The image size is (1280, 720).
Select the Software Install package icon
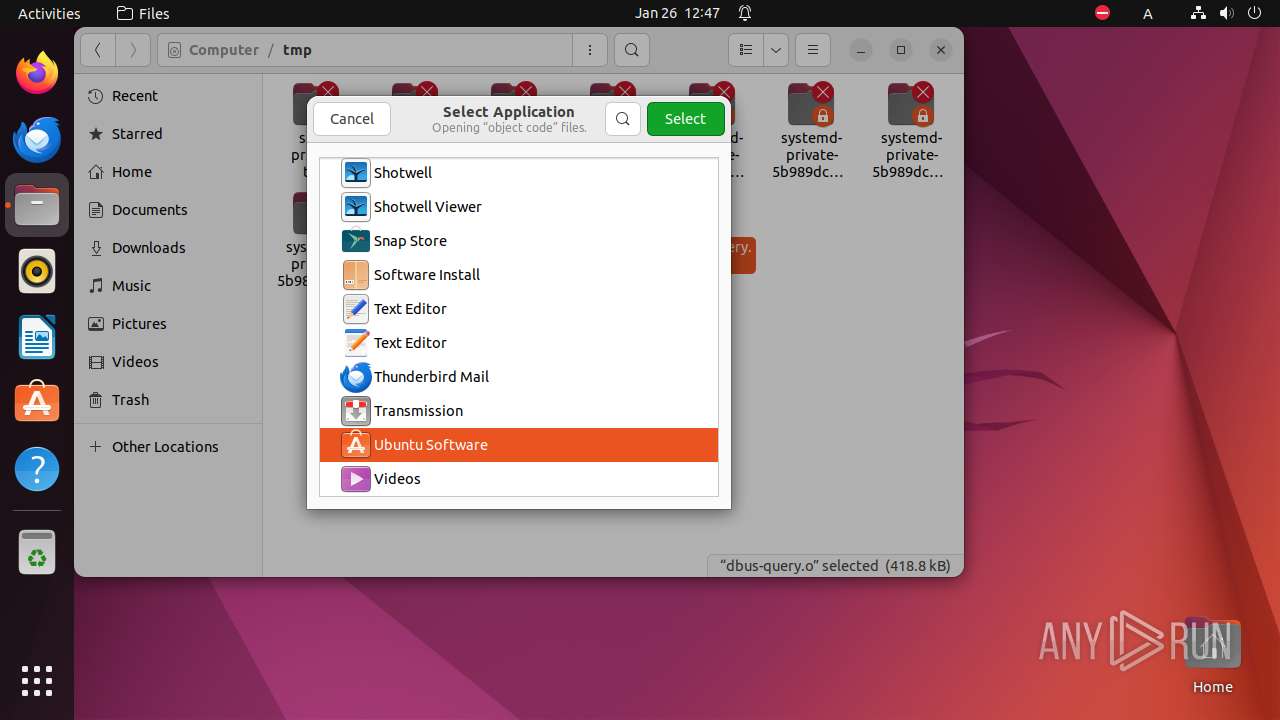coord(356,275)
